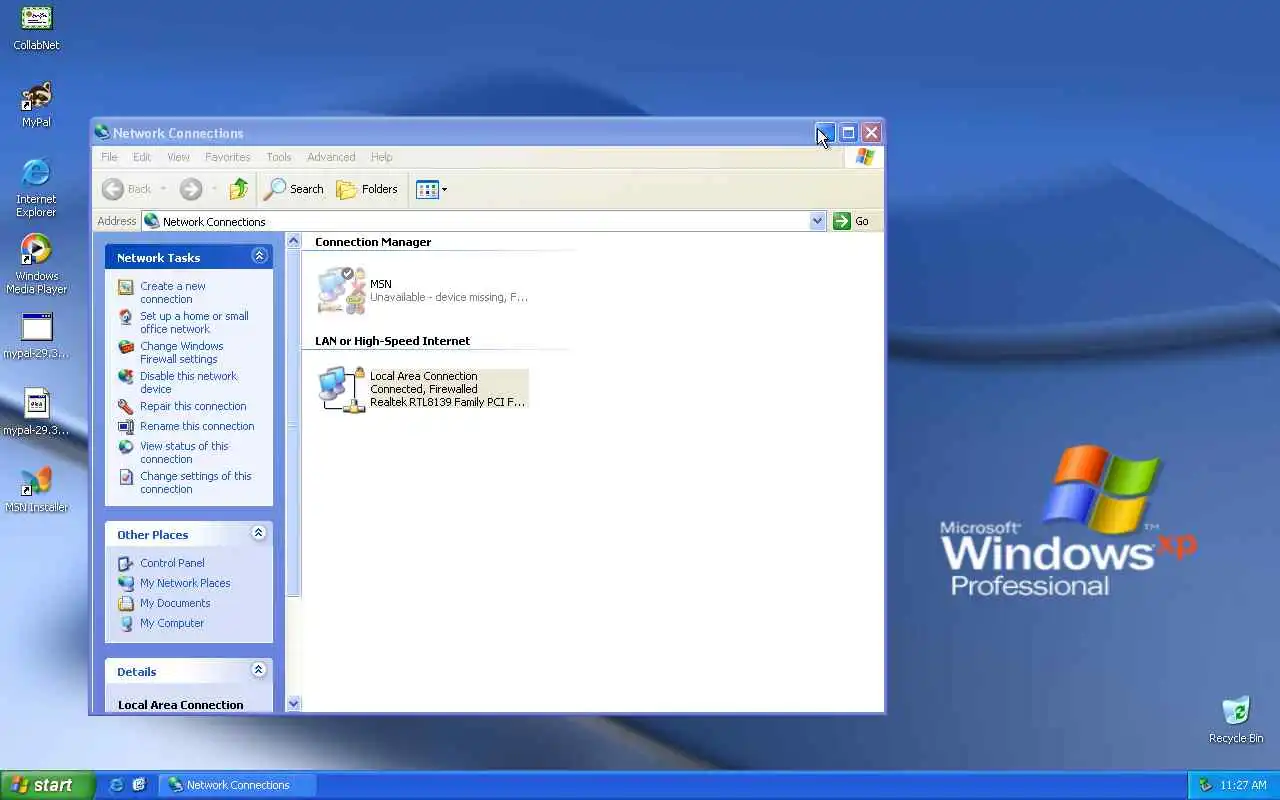
Task: Click Change Windows Firewall settings
Action: tap(181, 352)
